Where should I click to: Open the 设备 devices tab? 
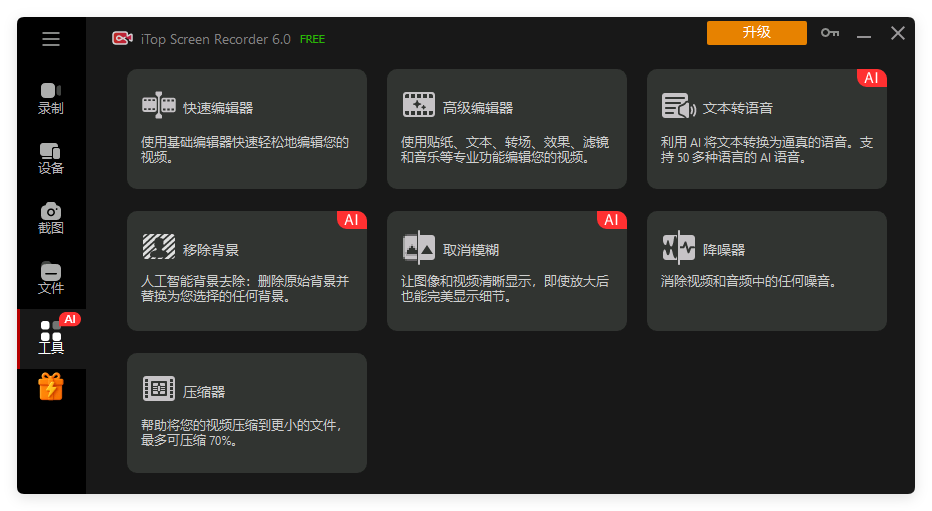[51, 159]
